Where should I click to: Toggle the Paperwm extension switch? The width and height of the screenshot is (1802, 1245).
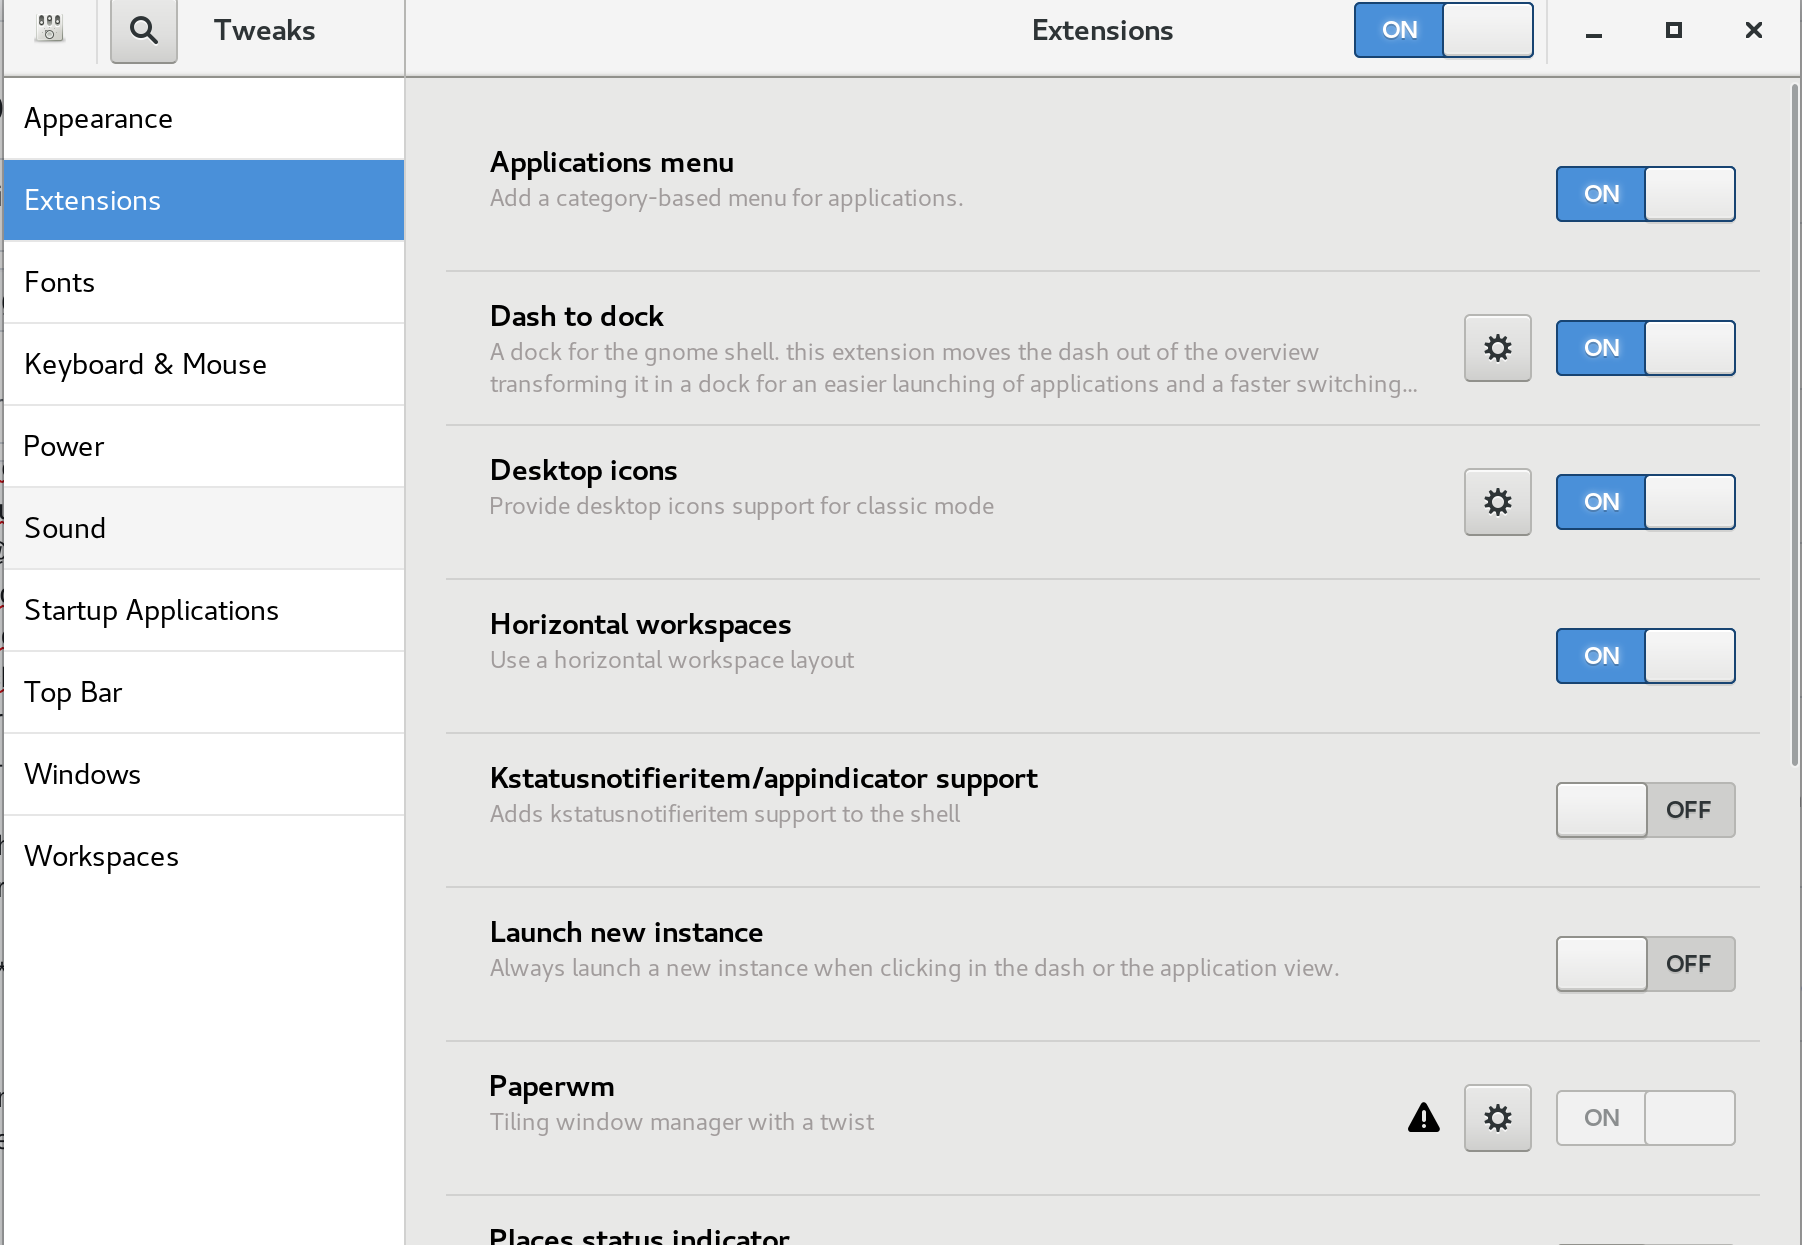[x=1644, y=1118]
